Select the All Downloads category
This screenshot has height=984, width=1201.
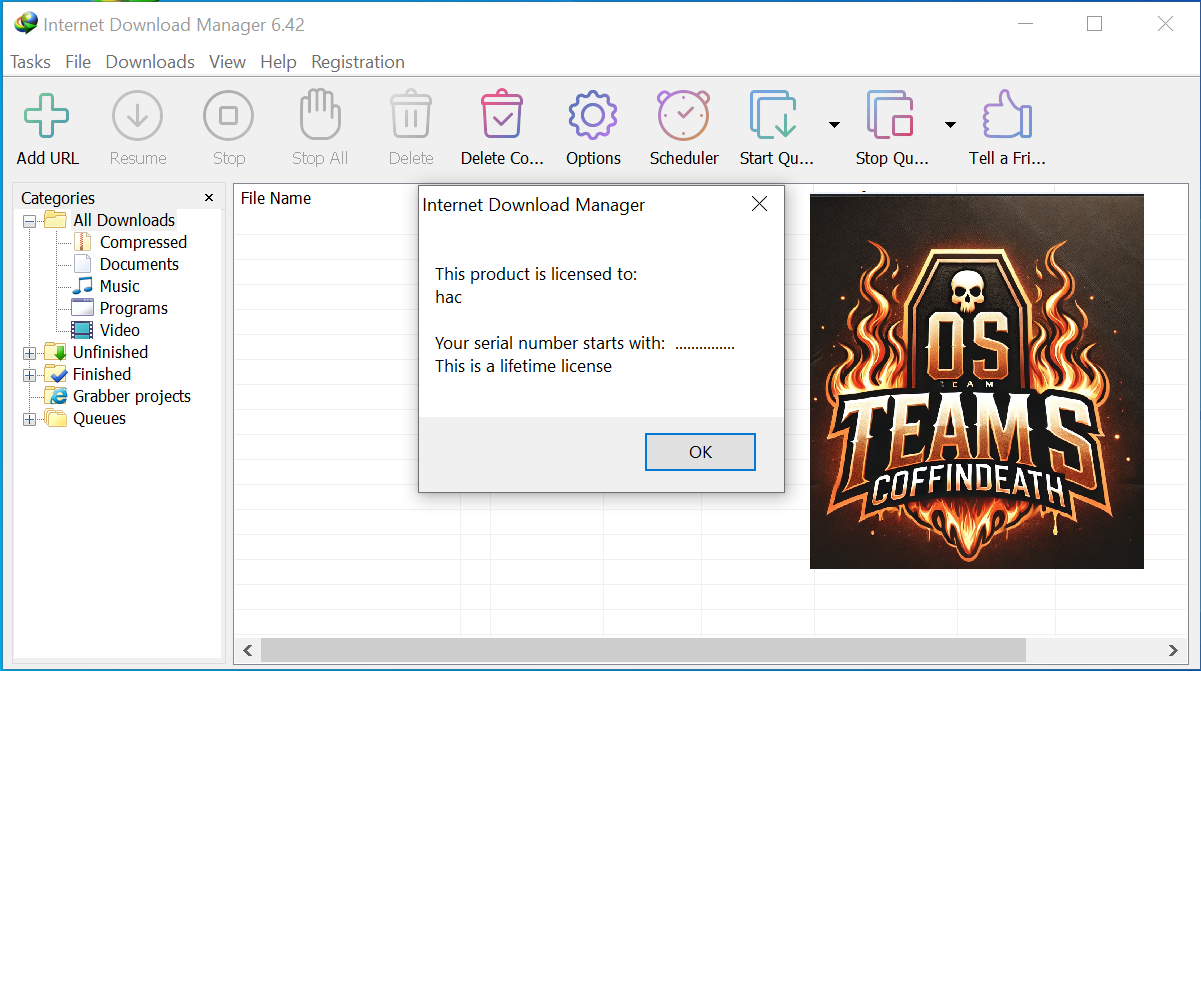(124, 220)
